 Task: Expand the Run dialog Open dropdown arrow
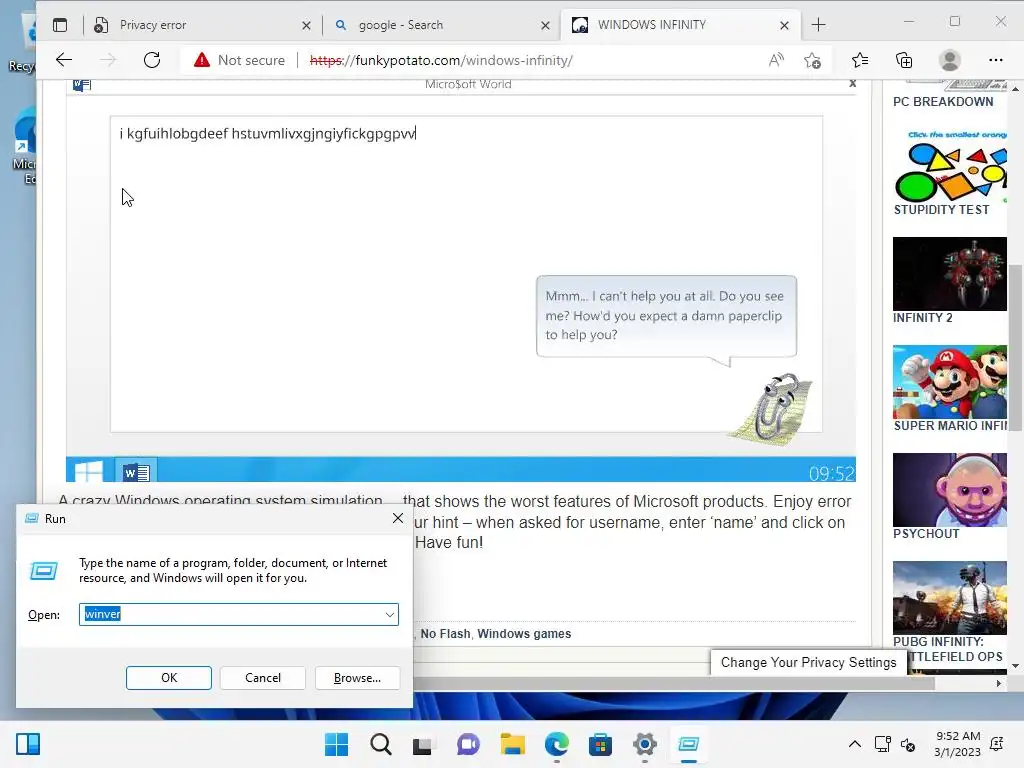click(x=389, y=615)
